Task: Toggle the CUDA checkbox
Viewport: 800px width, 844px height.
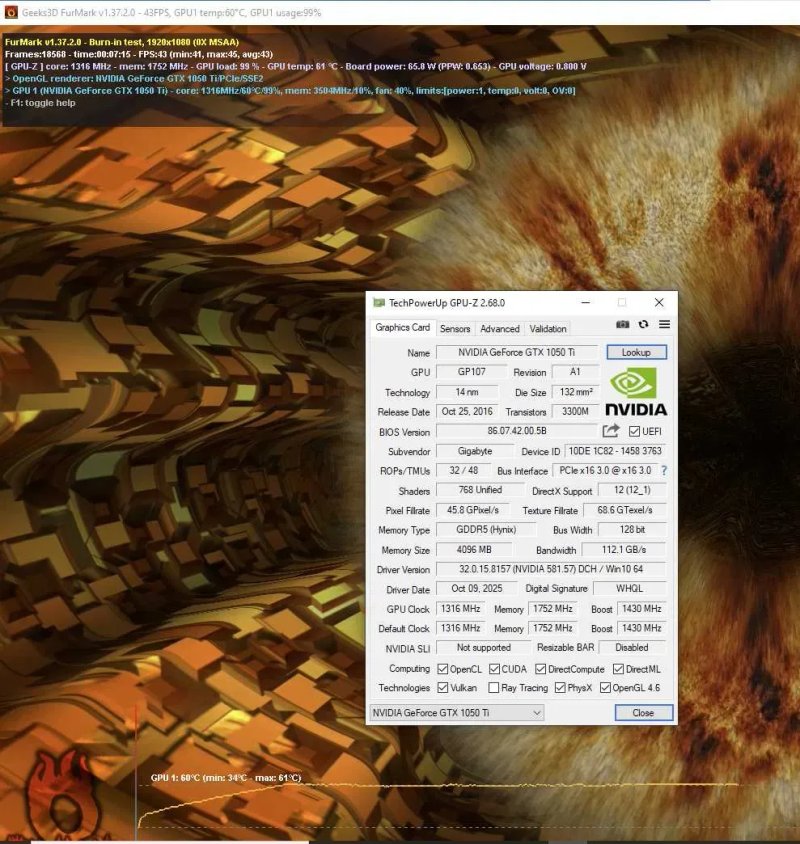Action: point(494,669)
